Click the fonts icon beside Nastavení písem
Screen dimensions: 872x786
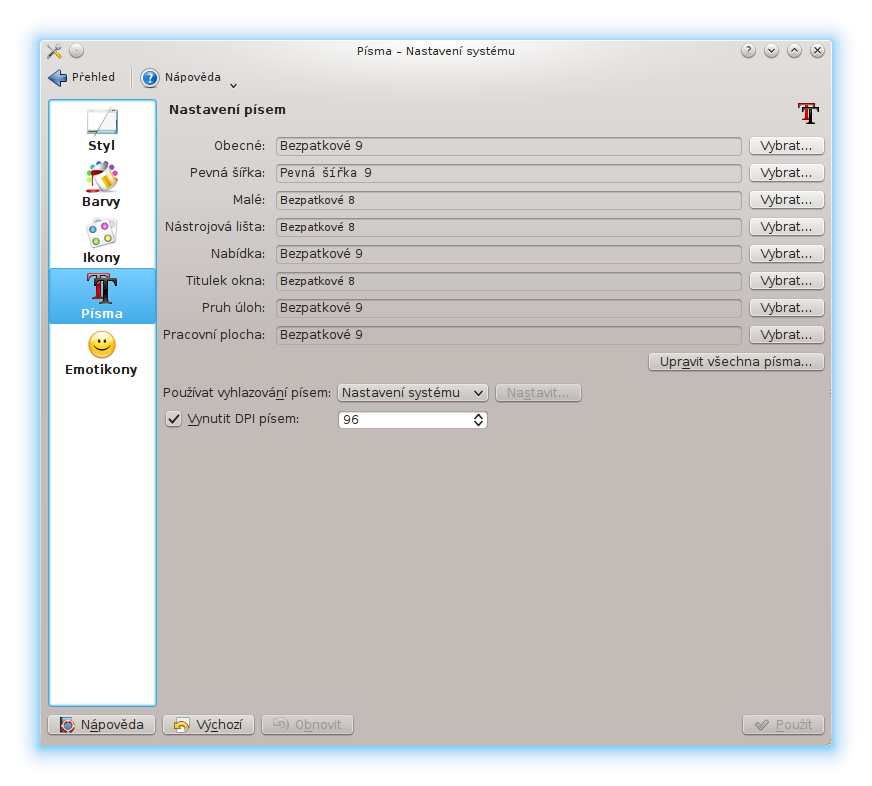point(808,113)
